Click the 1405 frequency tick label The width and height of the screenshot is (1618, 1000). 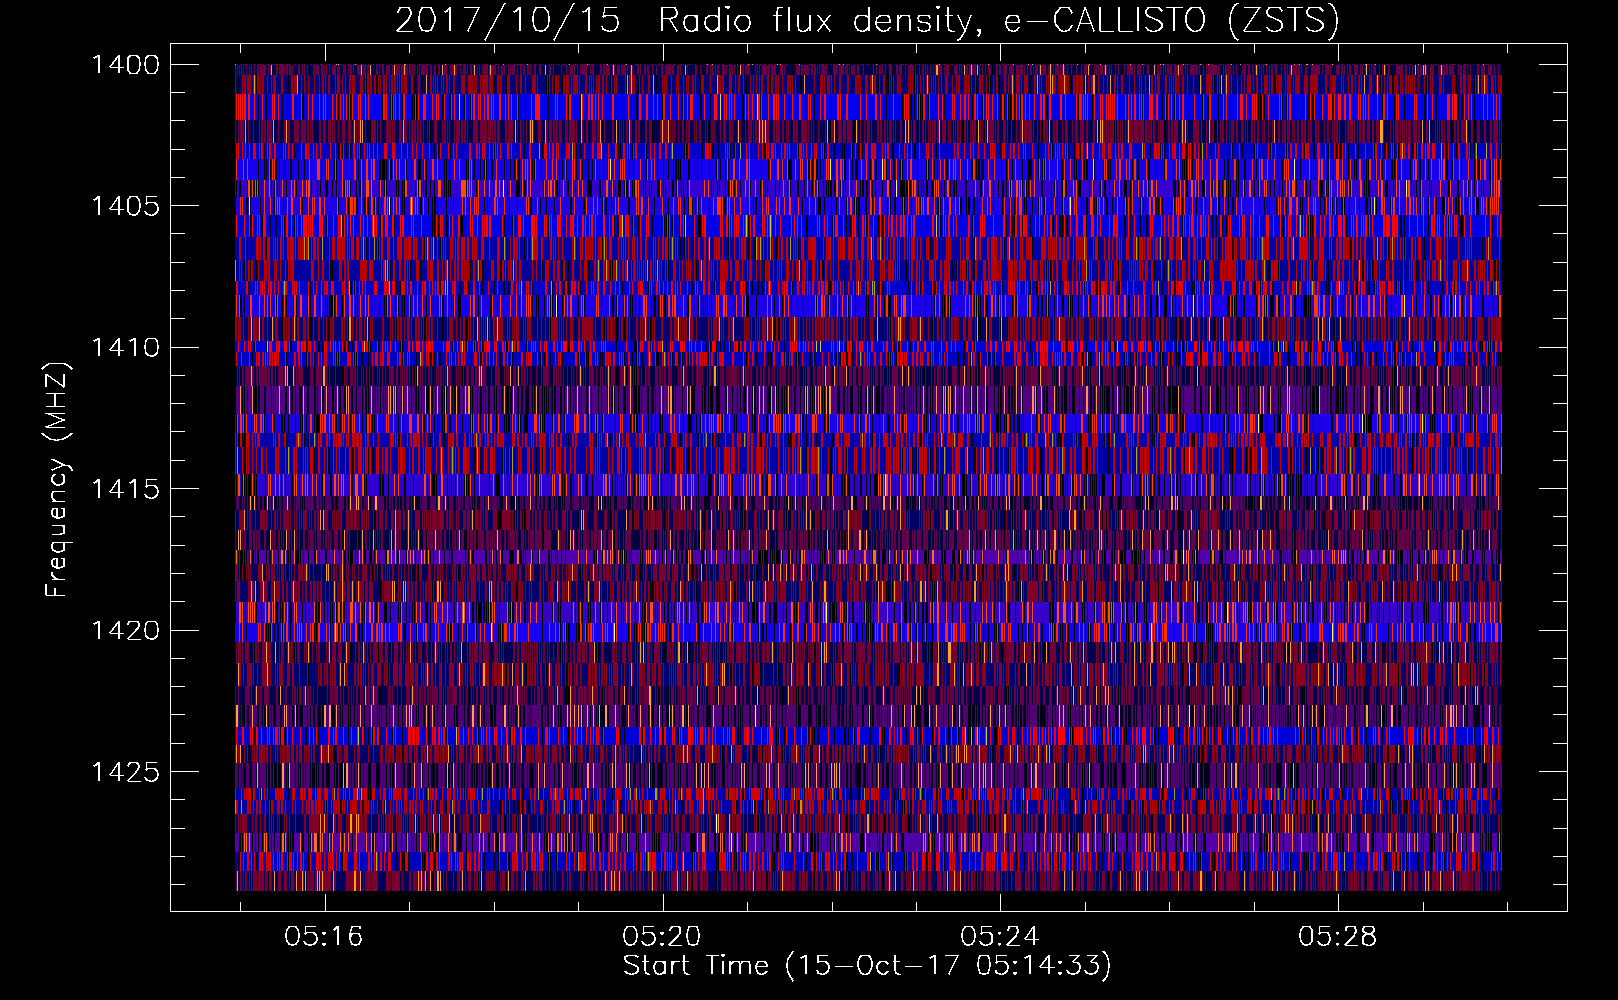125,206
